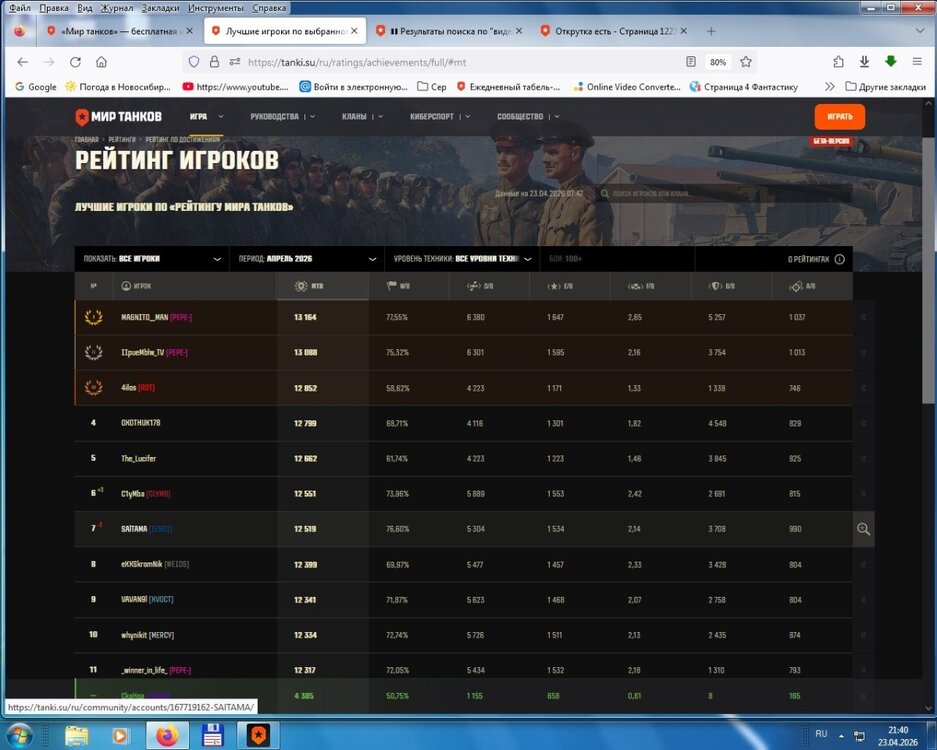Open the extensions puzzle icon in toolbar
The height and width of the screenshot is (750, 937).
pyautogui.click(x=838, y=62)
